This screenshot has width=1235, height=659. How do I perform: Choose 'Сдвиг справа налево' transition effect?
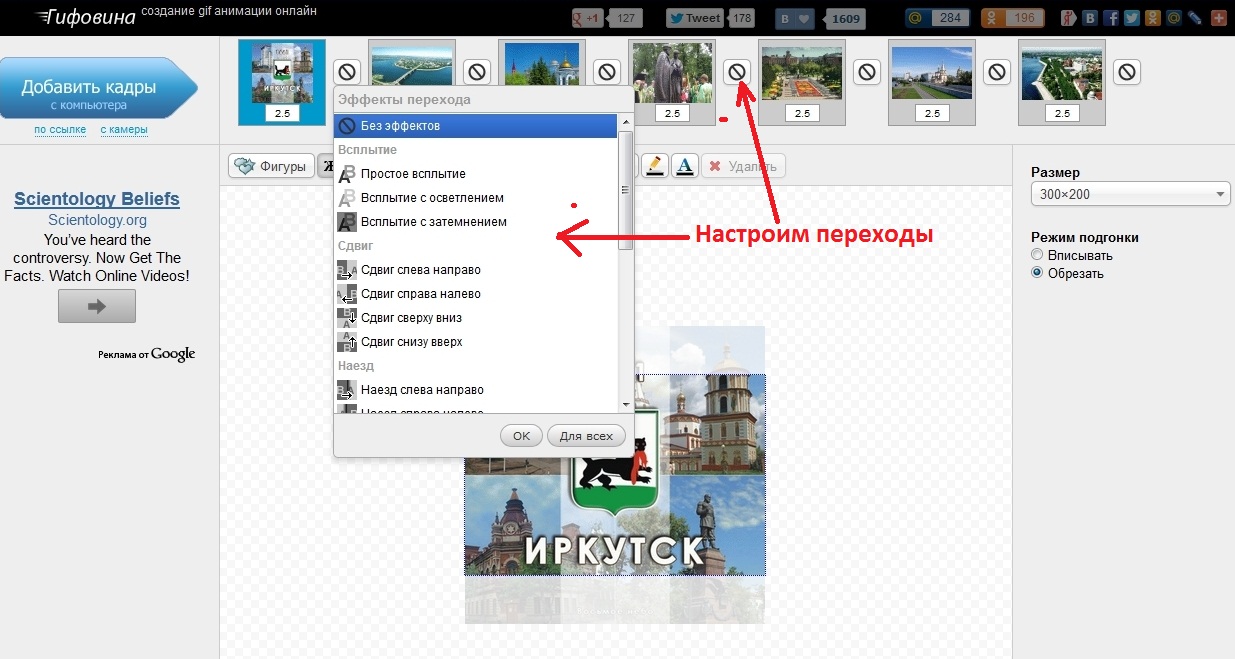(476, 294)
